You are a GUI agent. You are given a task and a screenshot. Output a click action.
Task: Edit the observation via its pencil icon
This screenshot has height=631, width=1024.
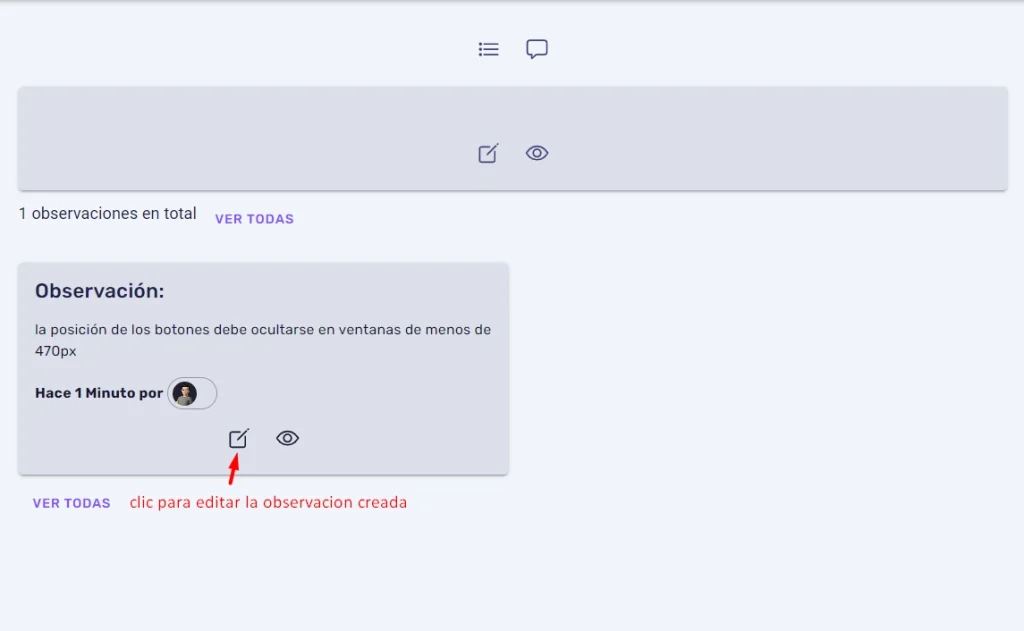[238, 438]
